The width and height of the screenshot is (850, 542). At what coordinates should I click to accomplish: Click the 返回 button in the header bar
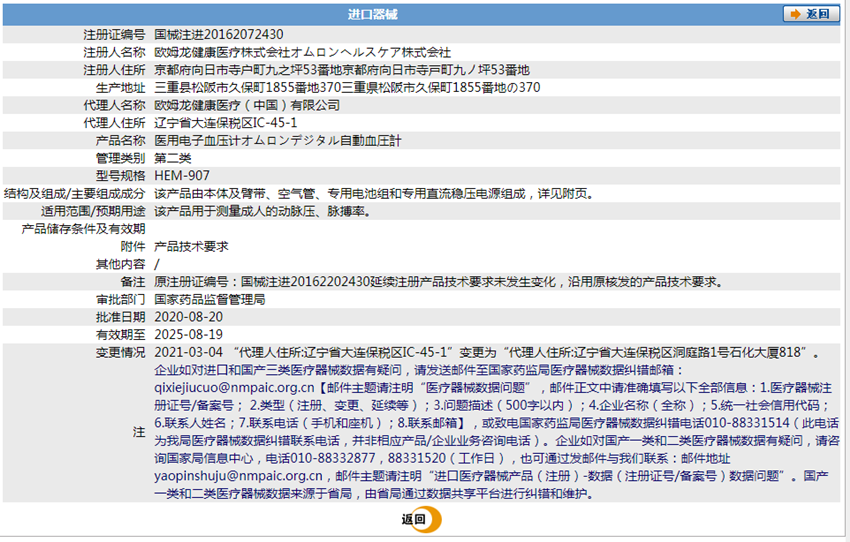811,14
